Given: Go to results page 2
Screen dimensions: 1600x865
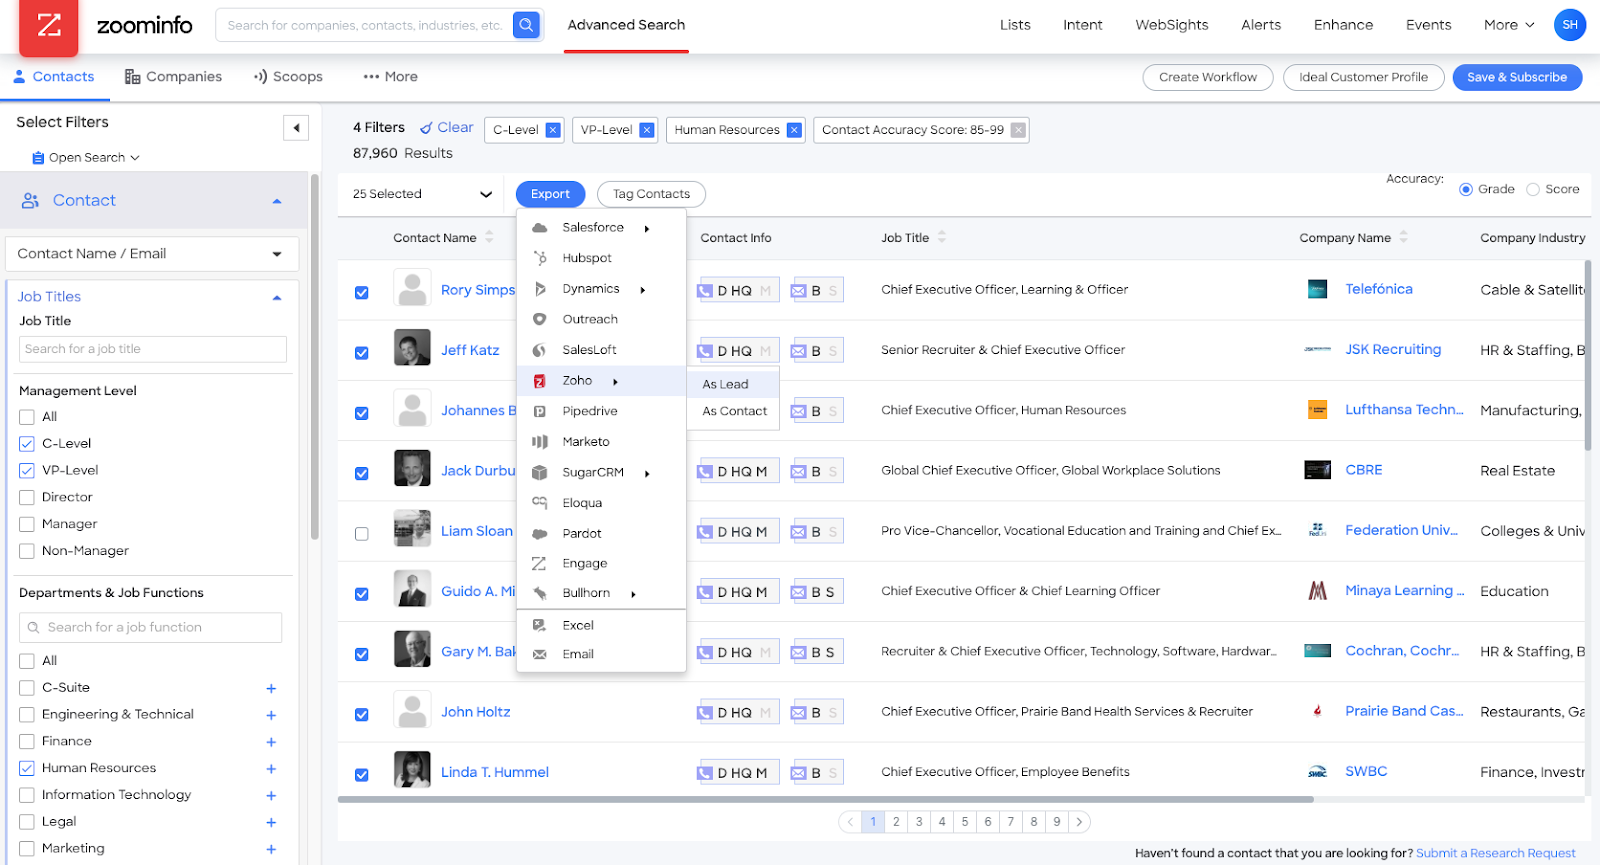Looking at the screenshot, I should (896, 822).
